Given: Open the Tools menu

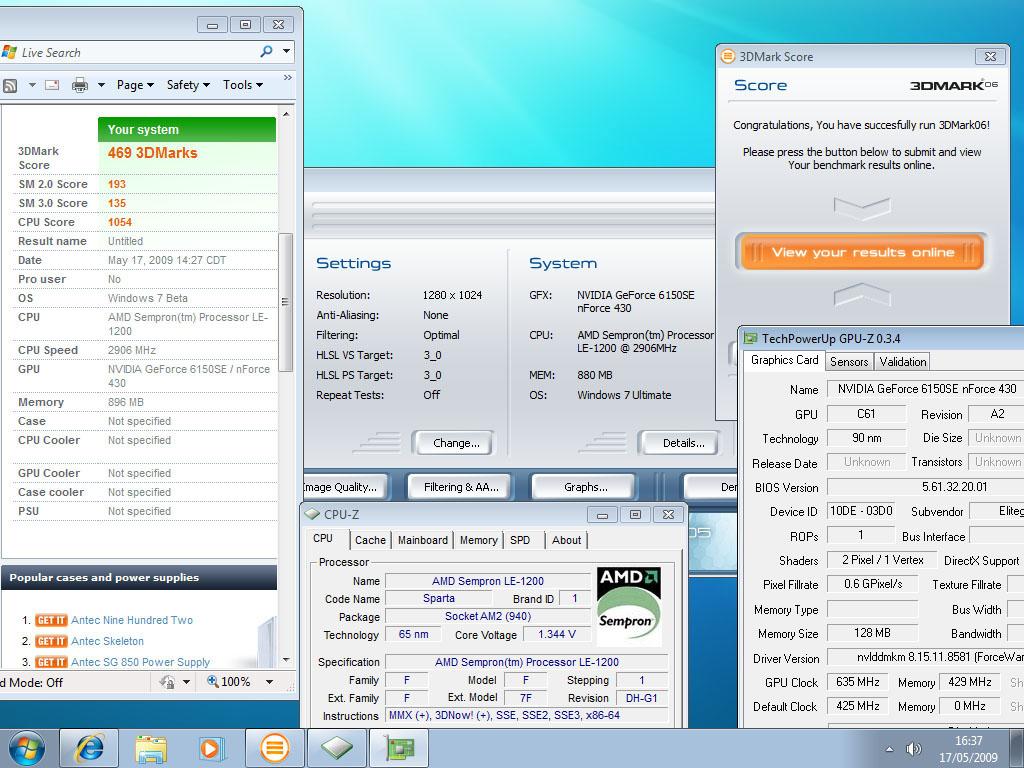Looking at the screenshot, I should 243,85.
